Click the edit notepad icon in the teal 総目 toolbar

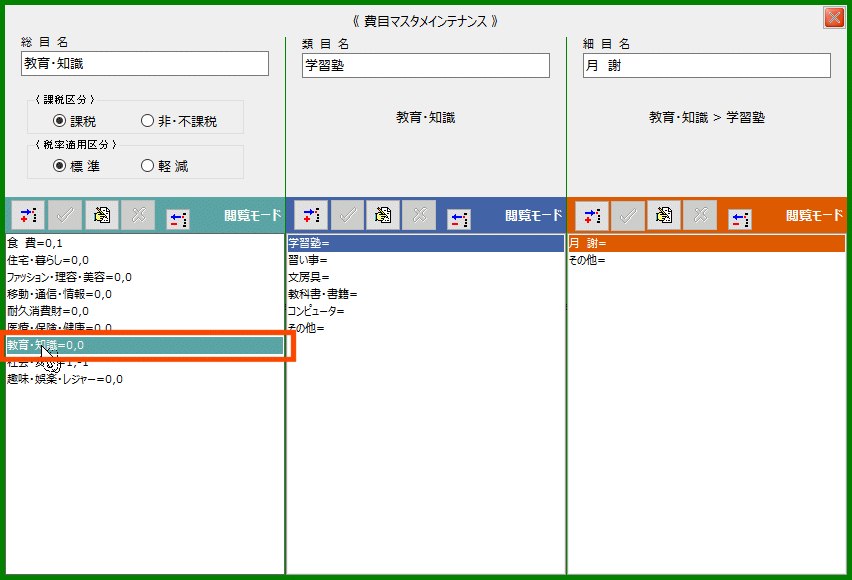coord(102,215)
